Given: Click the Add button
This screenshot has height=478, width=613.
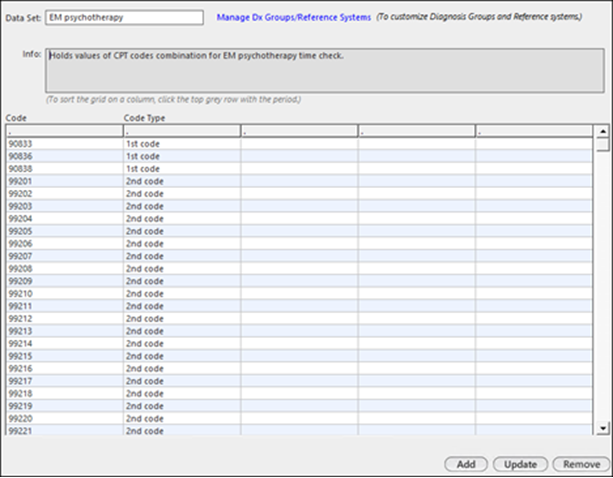Looking at the screenshot, I should (x=466, y=464).
